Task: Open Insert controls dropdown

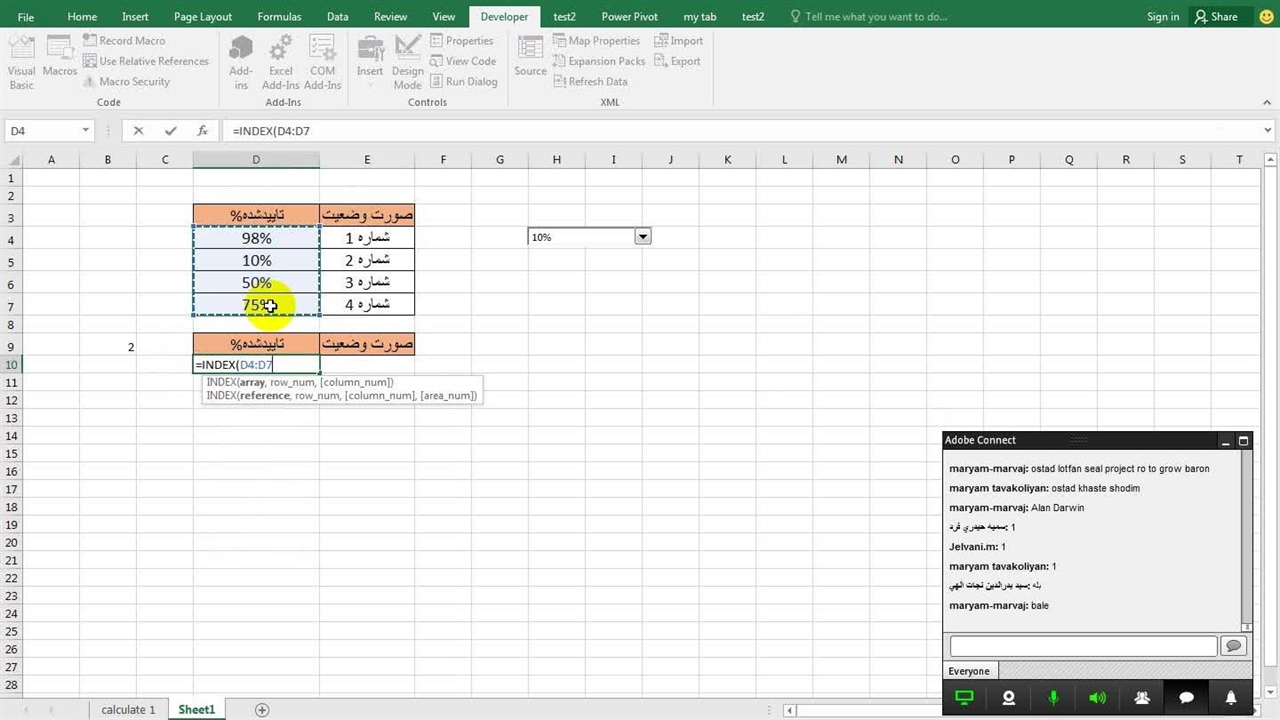Action: pos(370,62)
